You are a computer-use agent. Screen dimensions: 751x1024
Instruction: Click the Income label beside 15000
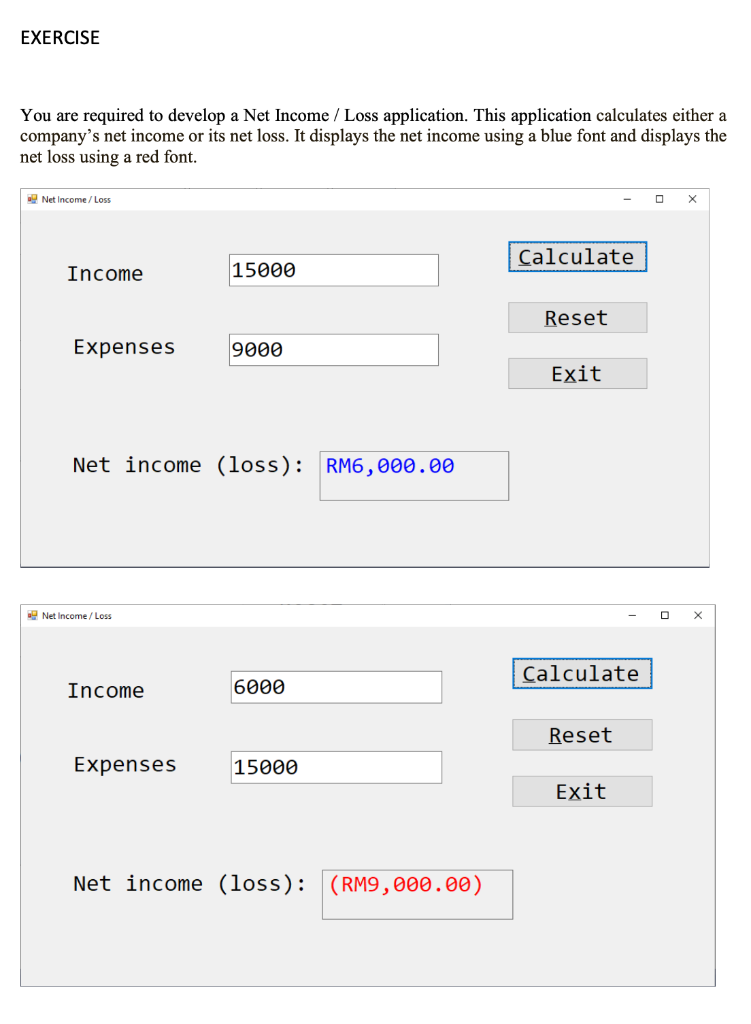click(105, 274)
